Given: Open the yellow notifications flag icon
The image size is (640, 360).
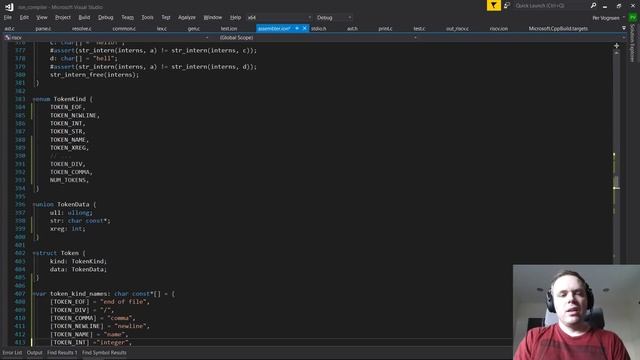Looking at the screenshot, I should pyautogui.click(x=493, y=6).
